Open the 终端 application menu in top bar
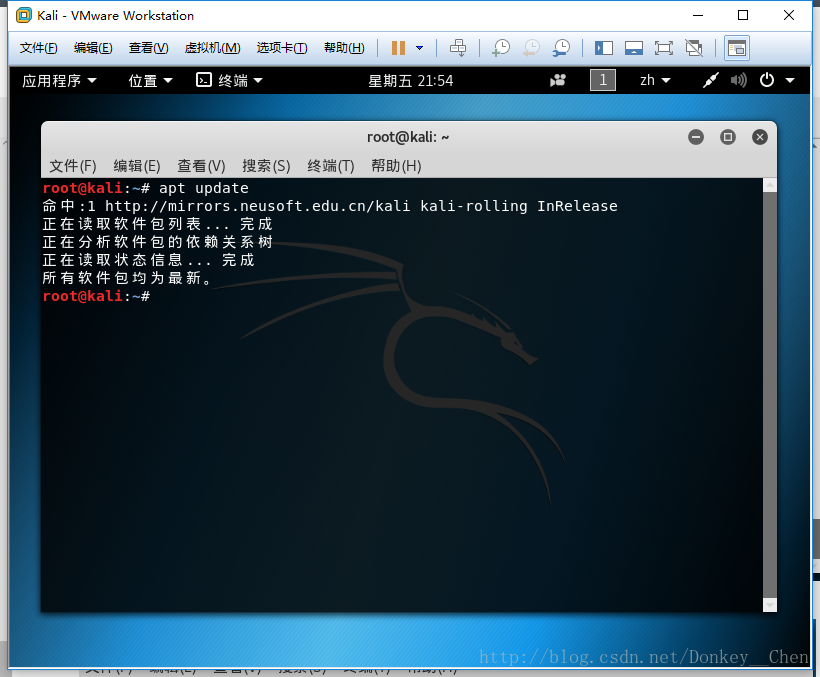This screenshot has height=677, width=820. tap(229, 81)
